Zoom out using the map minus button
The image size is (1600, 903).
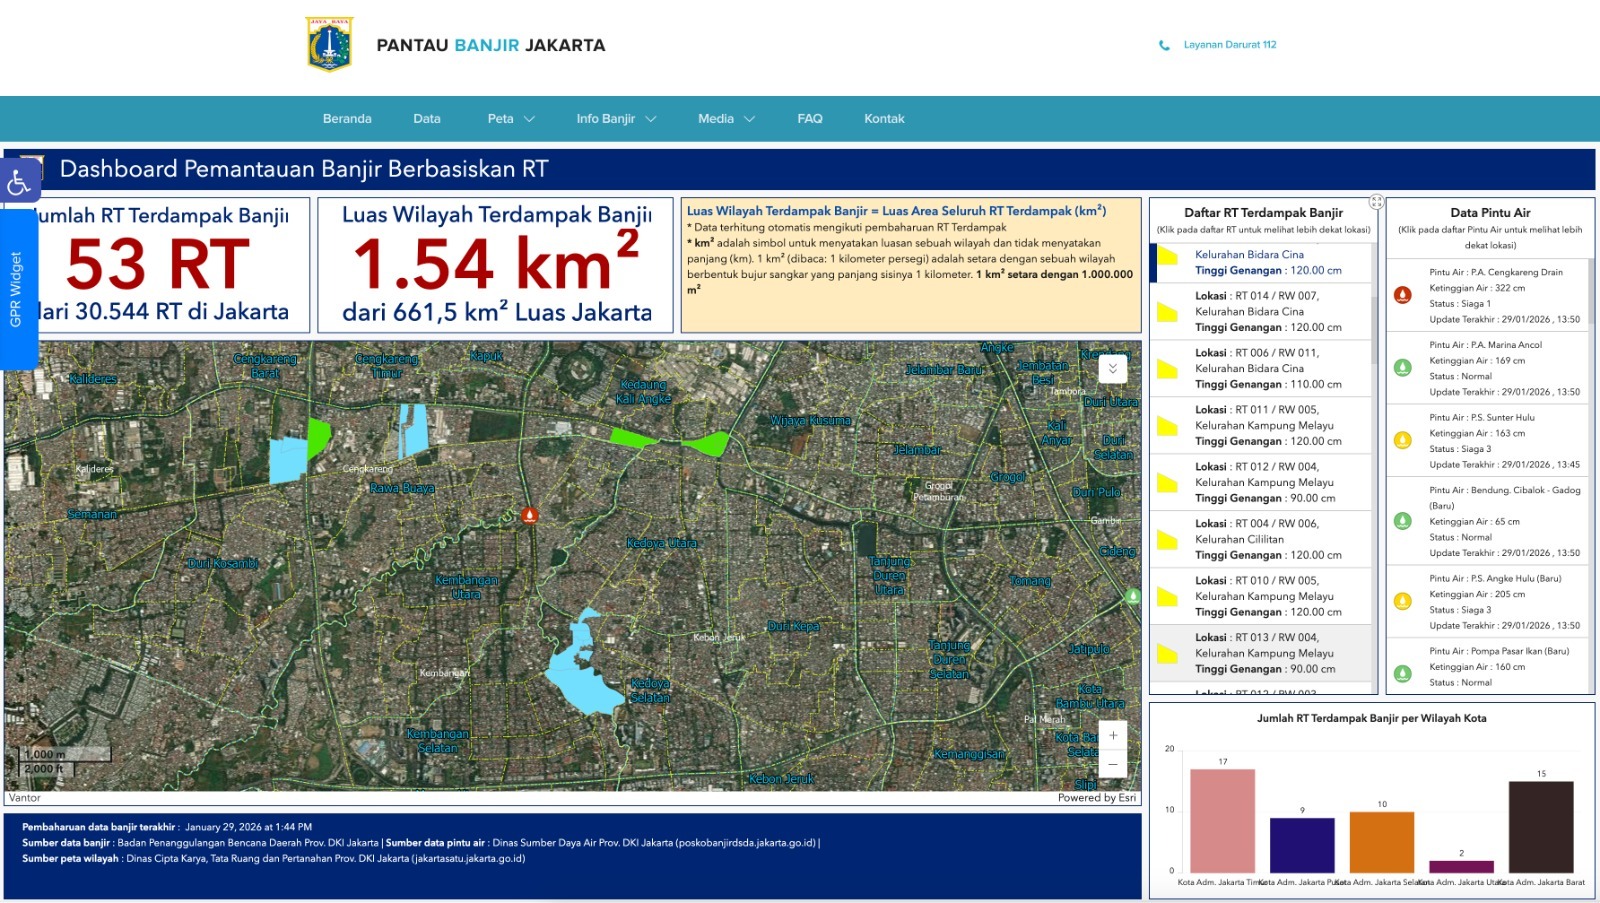(1112, 764)
